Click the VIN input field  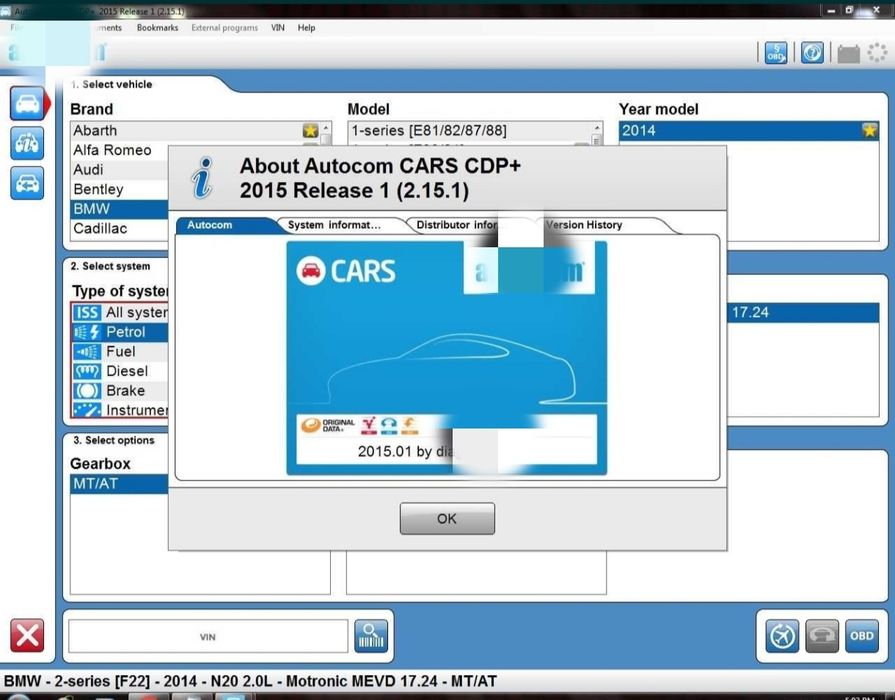coord(208,636)
